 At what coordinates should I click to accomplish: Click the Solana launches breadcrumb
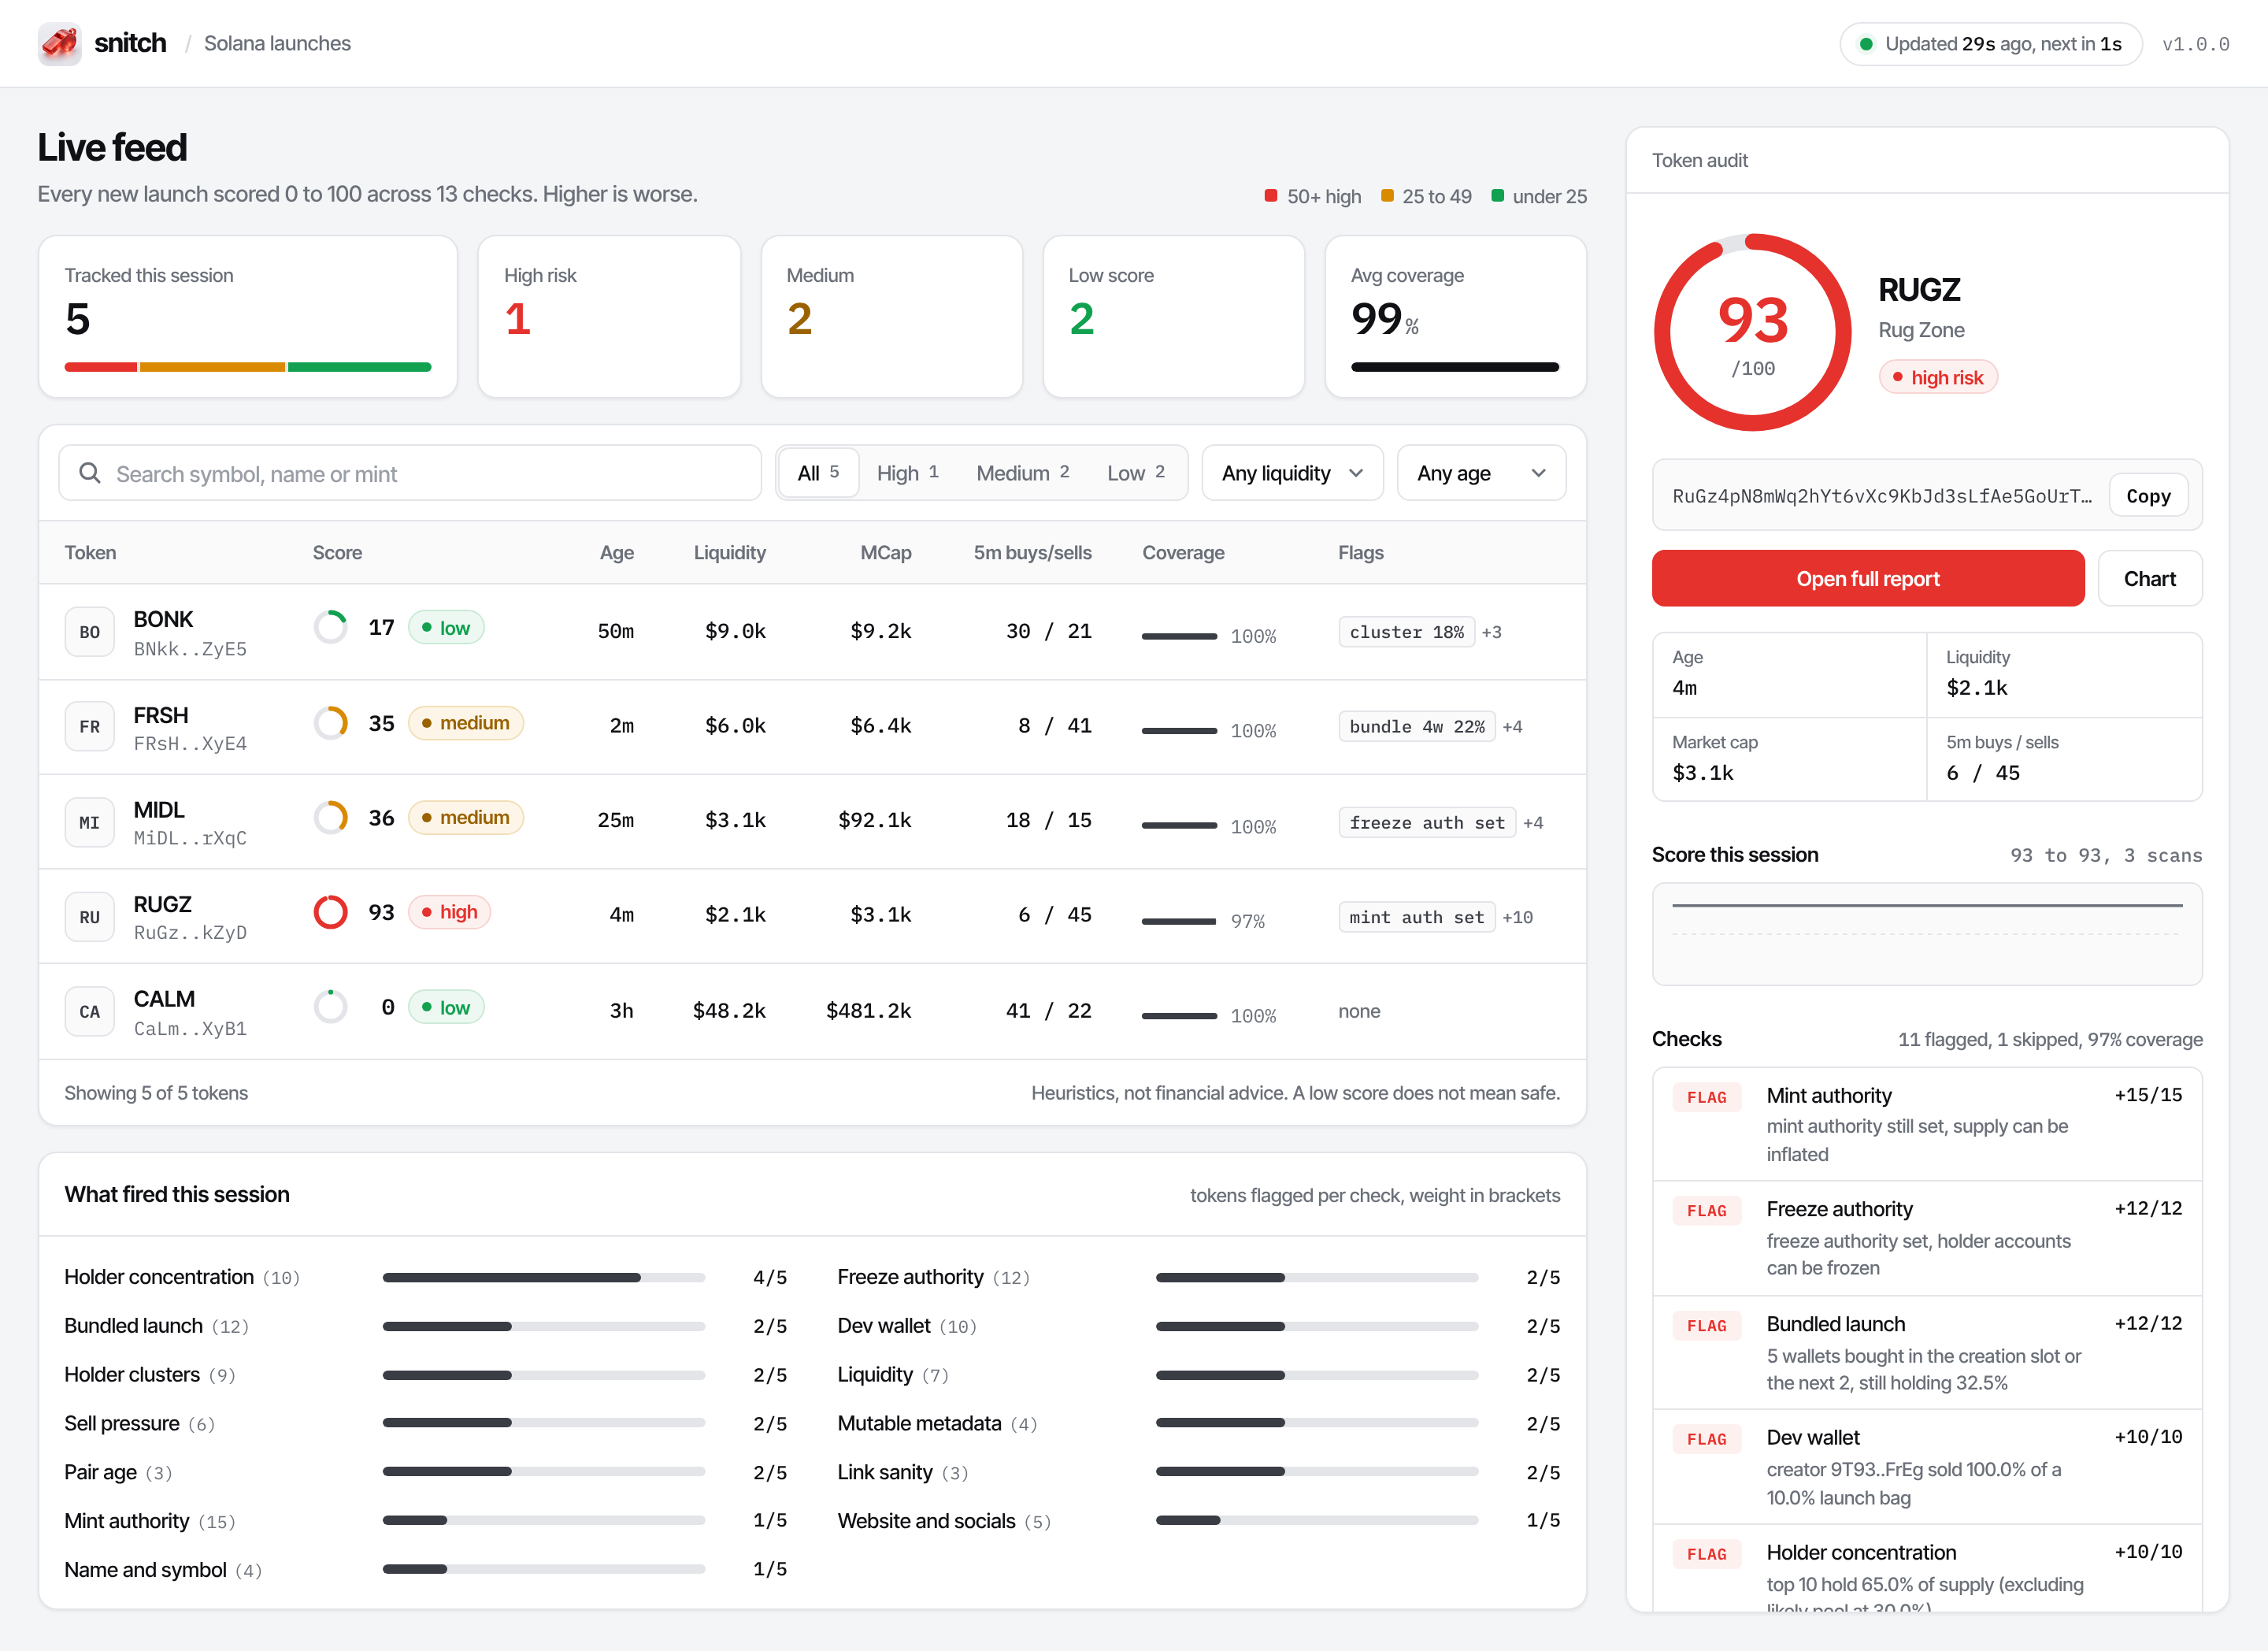click(277, 44)
